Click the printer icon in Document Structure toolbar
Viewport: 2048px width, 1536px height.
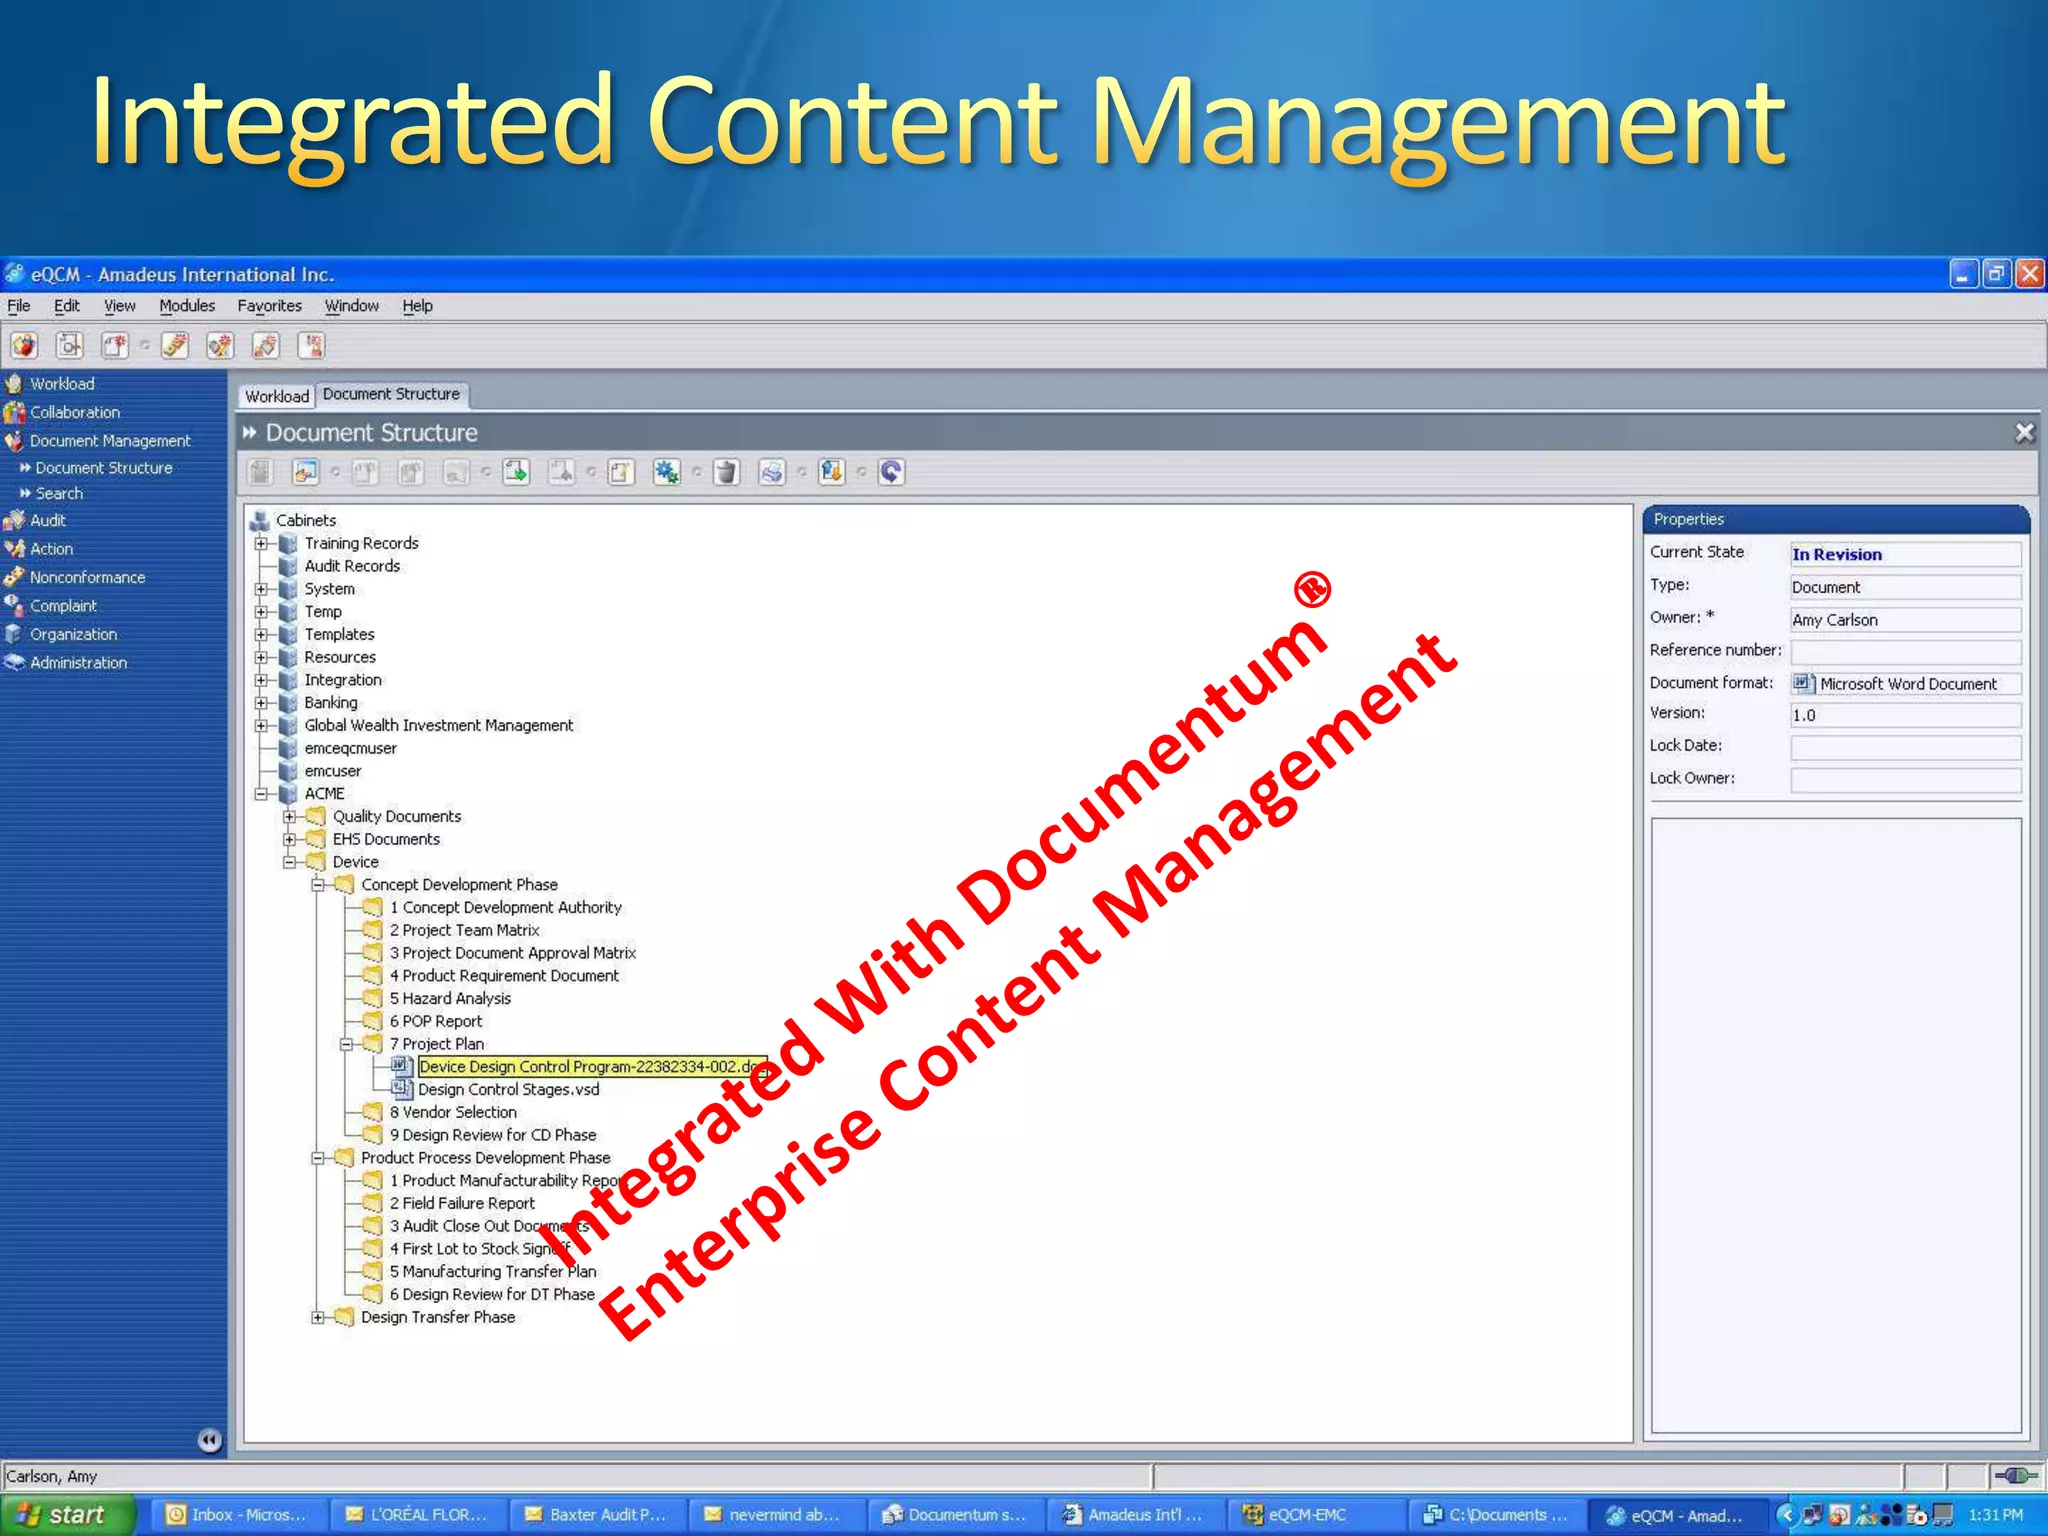click(771, 472)
